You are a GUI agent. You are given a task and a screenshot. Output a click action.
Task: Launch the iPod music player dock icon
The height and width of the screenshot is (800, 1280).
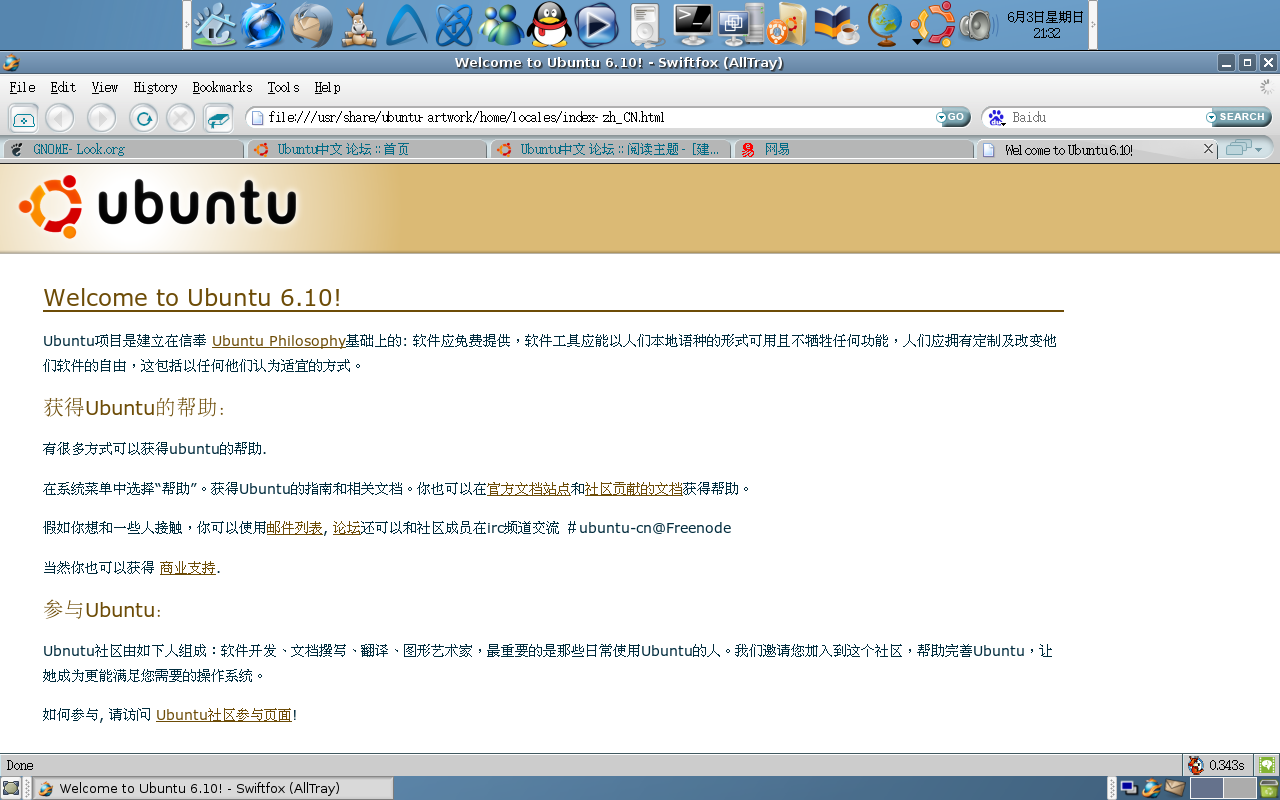(646, 25)
